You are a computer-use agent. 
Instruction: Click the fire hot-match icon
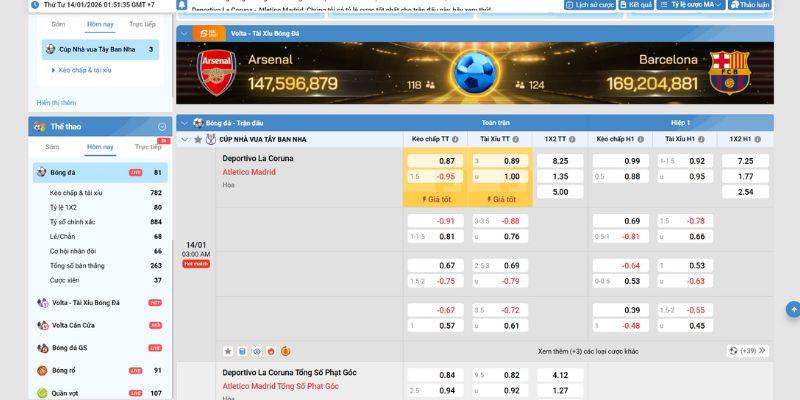click(x=271, y=351)
